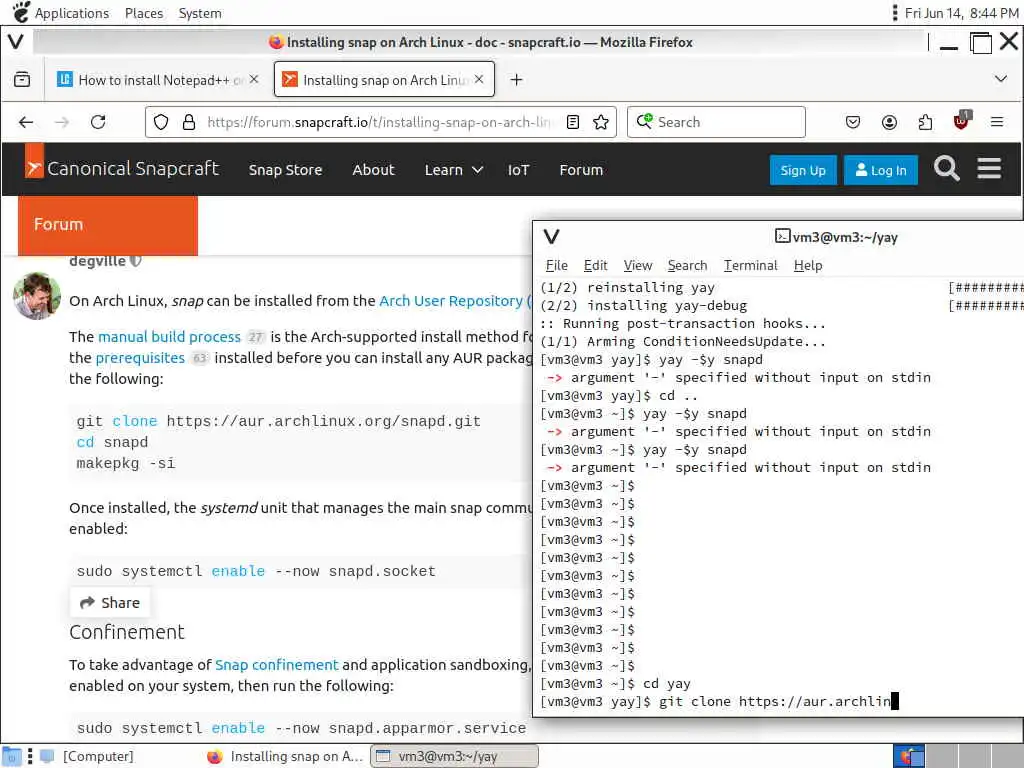This screenshot has width=1024, height=768.
Task: Focus the Firefox Search box
Action: pos(716,122)
